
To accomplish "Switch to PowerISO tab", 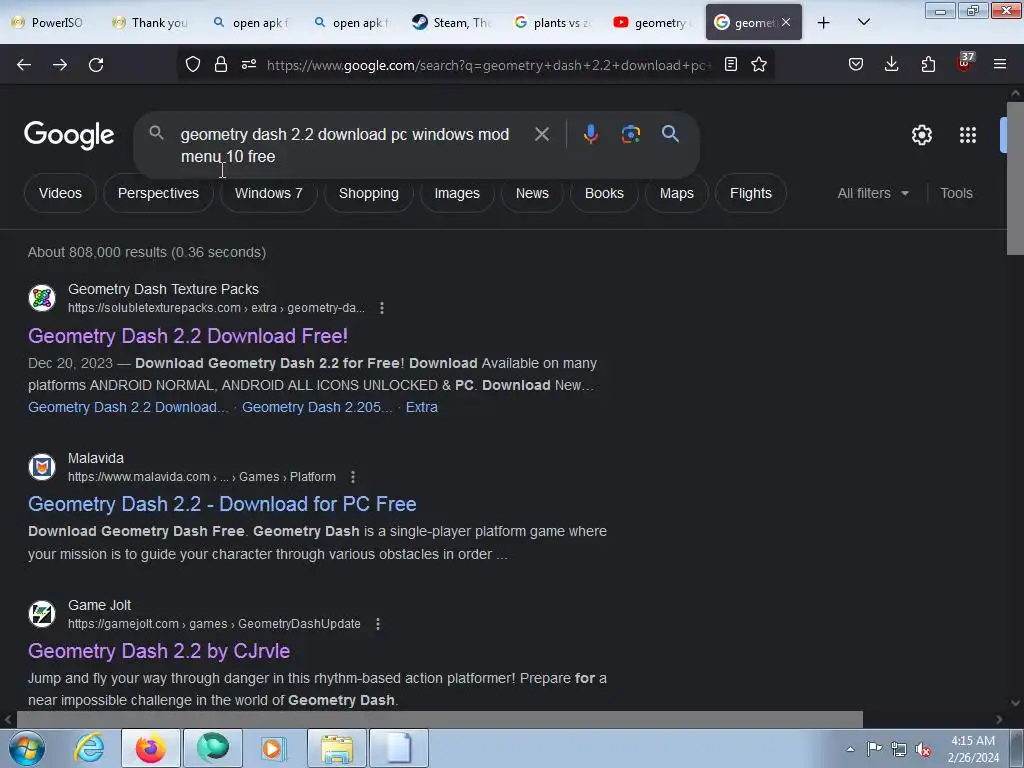I will point(47,23).
